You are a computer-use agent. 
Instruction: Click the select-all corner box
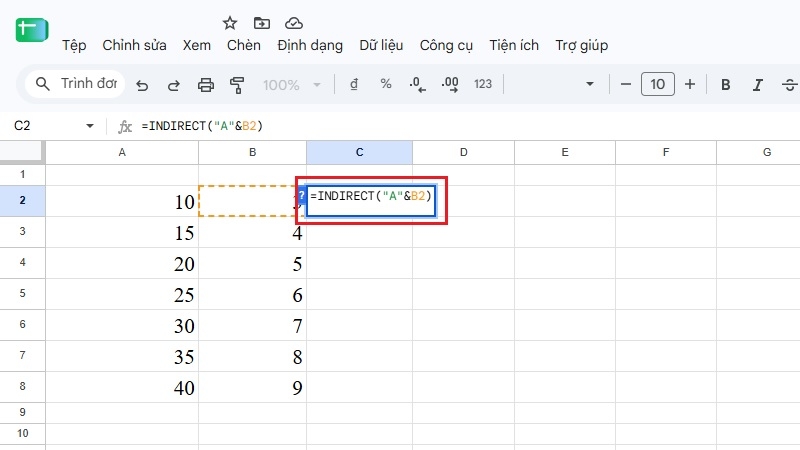coord(21,152)
